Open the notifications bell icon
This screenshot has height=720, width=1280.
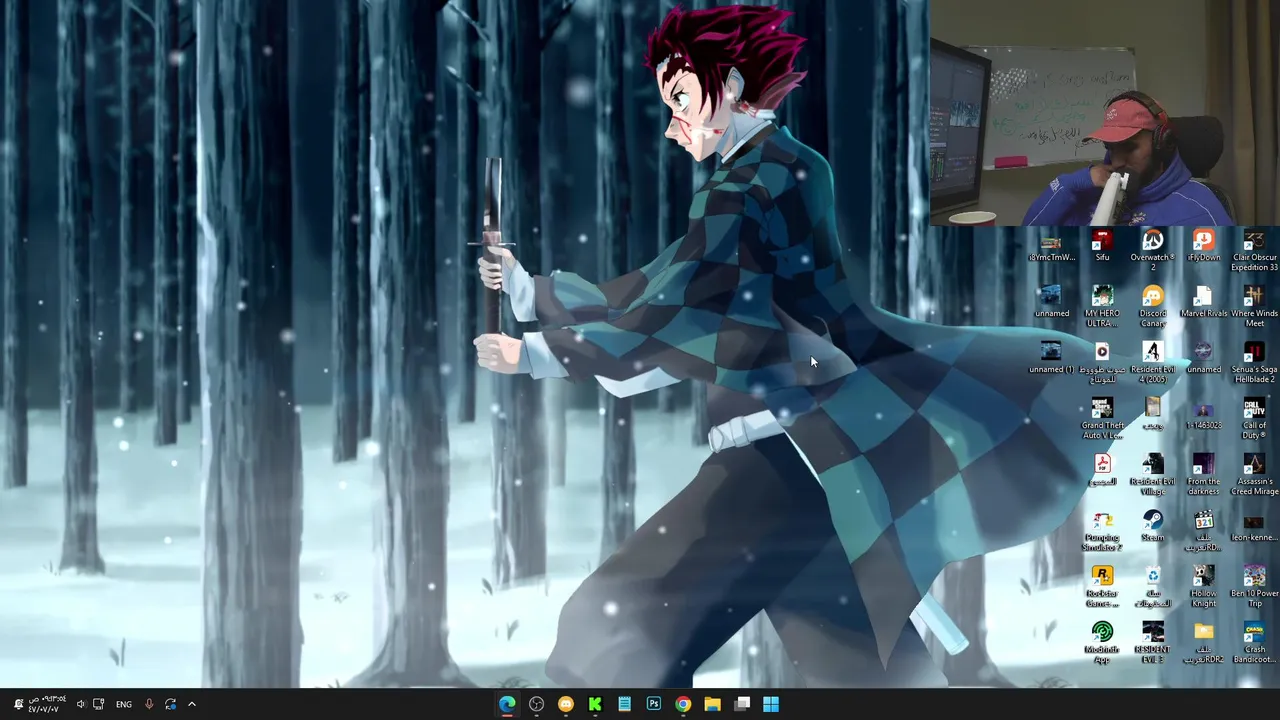coord(18,704)
